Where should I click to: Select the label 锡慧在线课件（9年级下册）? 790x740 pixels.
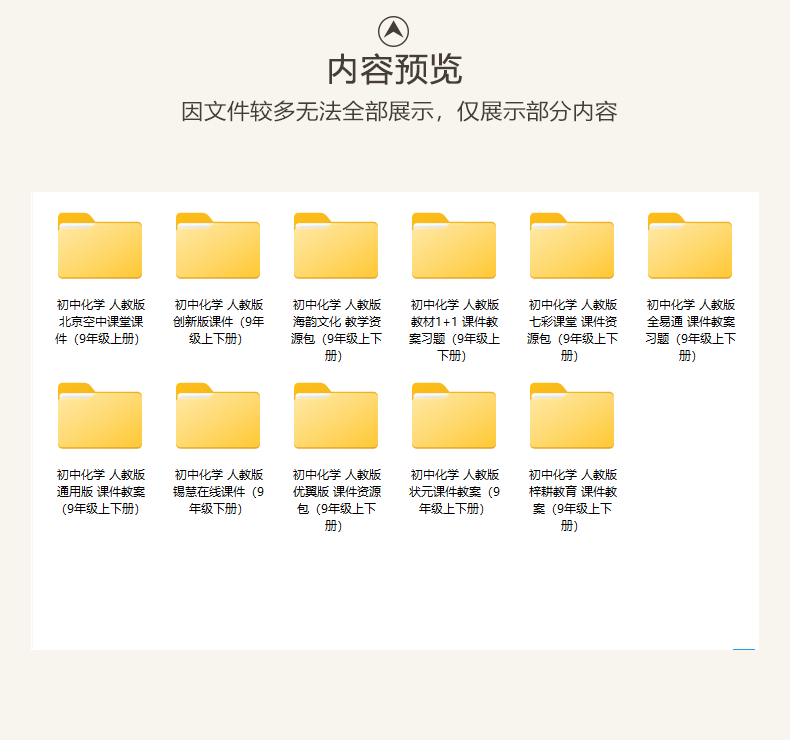[x=218, y=492]
